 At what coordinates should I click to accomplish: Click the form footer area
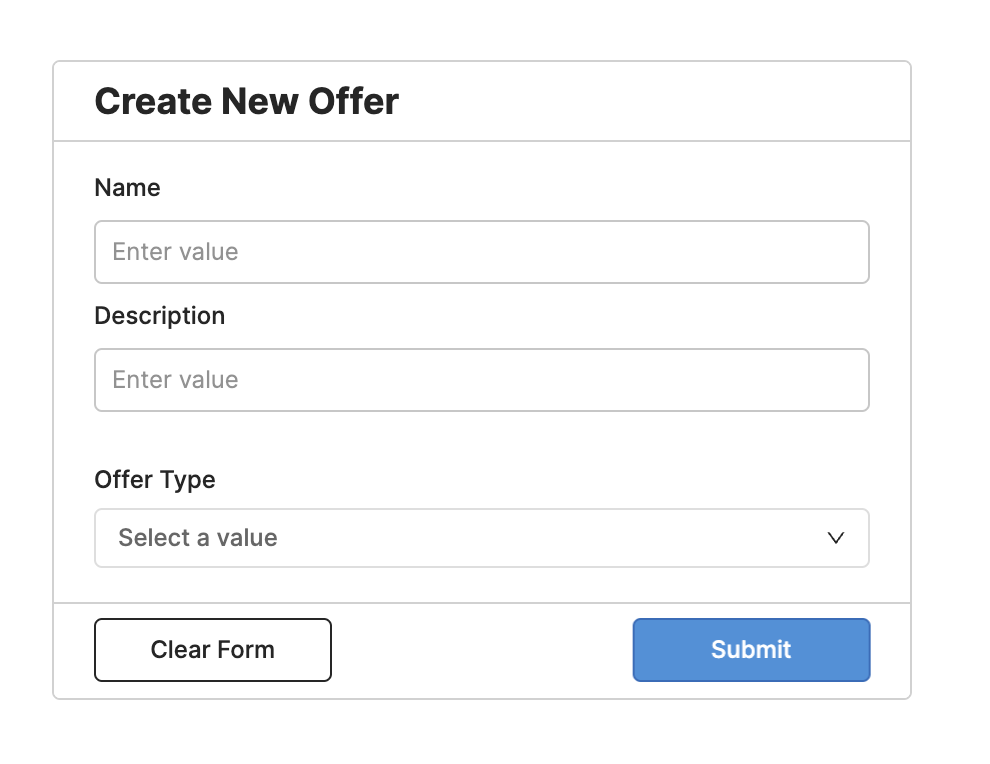tap(480, 649)
